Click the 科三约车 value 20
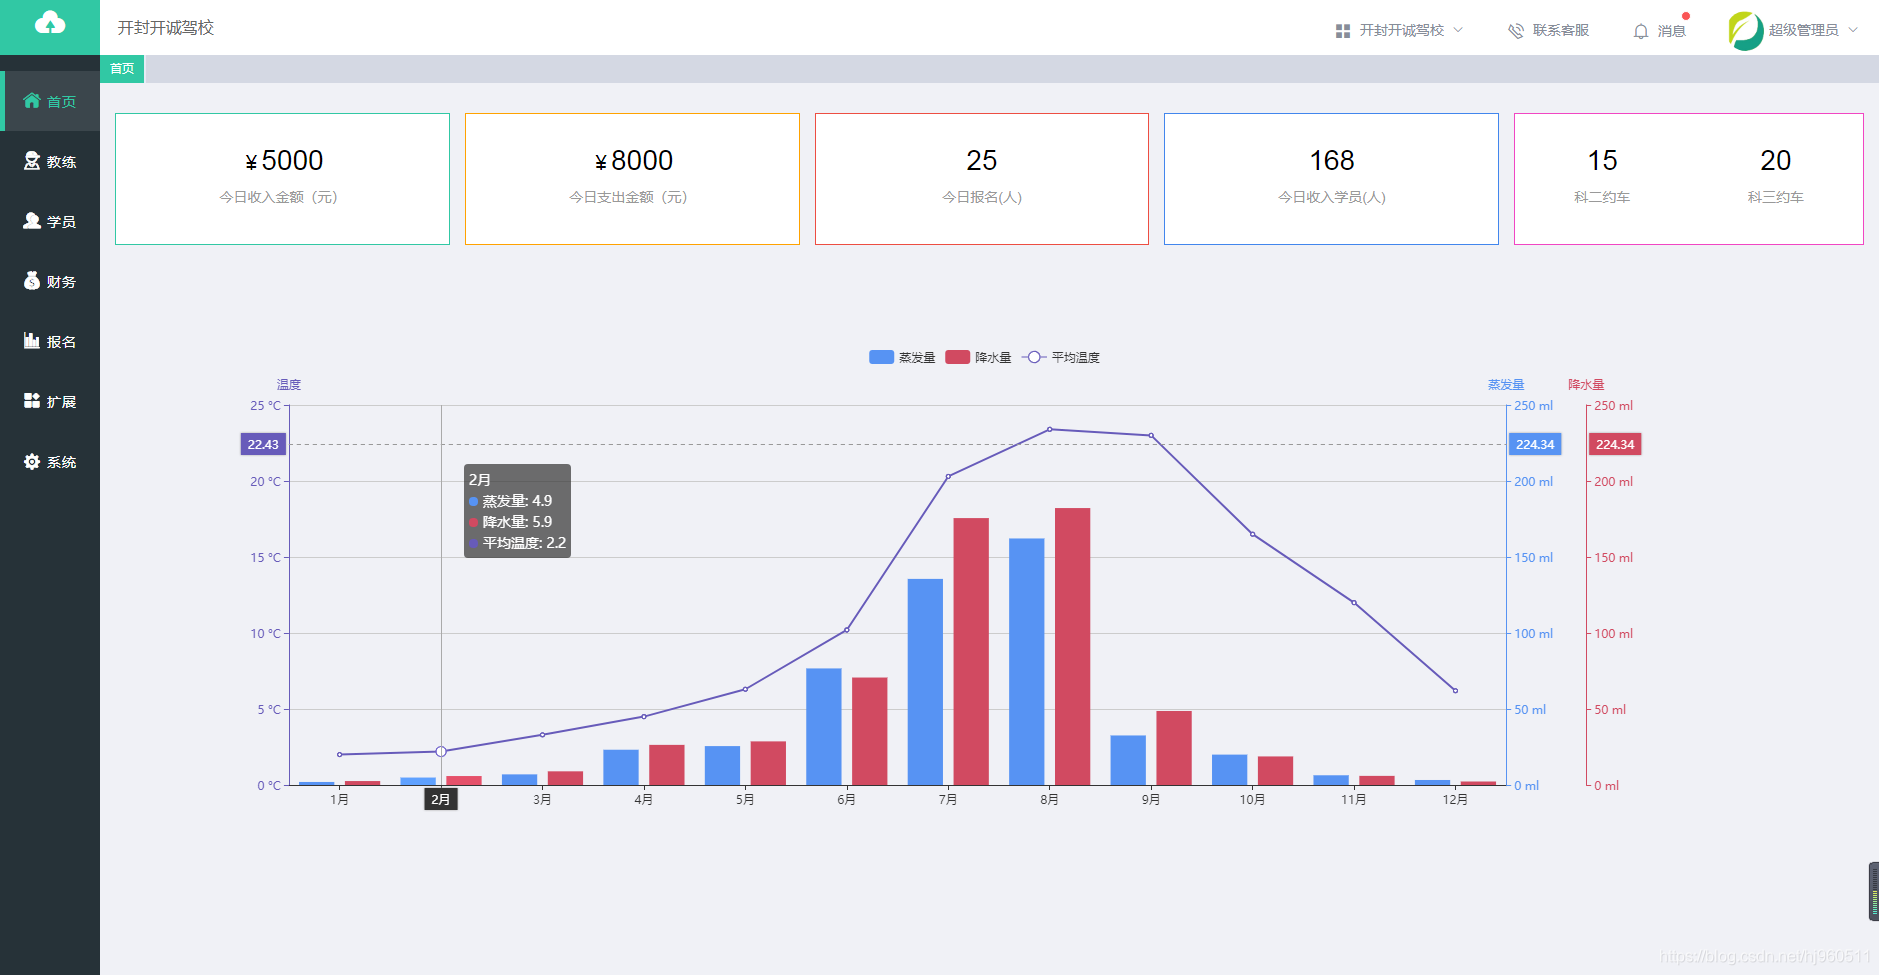1879x975 pixels. [1775, 160]
